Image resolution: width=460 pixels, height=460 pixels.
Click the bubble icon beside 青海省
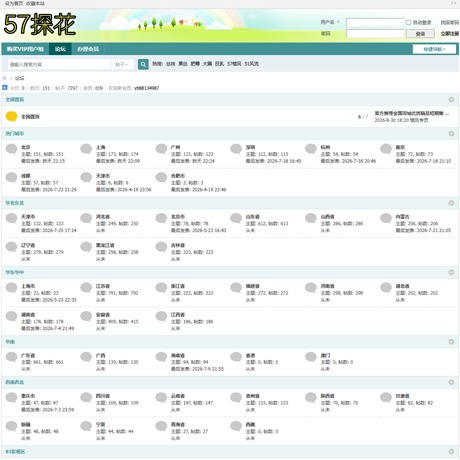tap(161, 426)
